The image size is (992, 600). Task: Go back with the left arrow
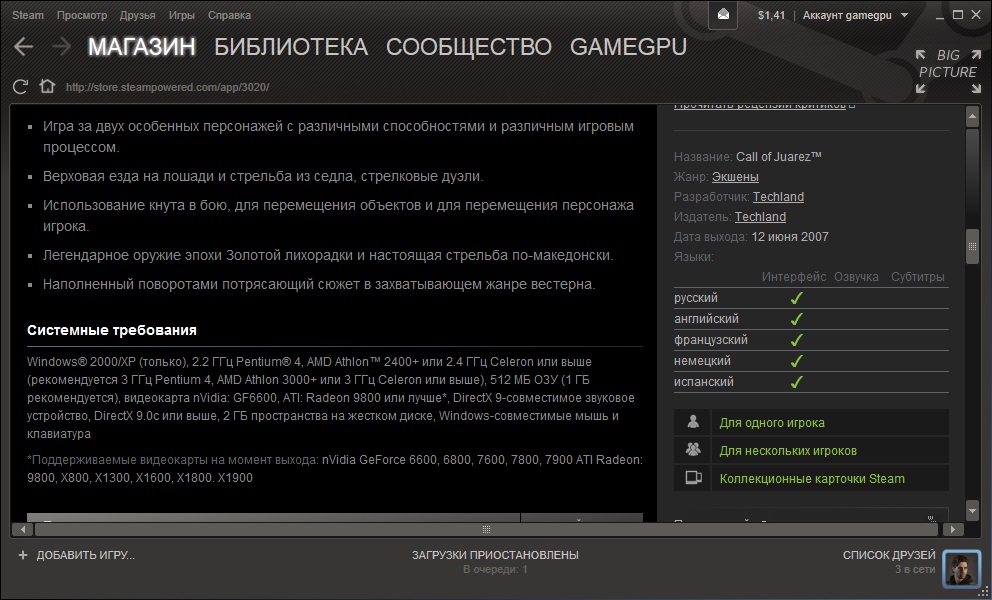[x=23, y=46]
